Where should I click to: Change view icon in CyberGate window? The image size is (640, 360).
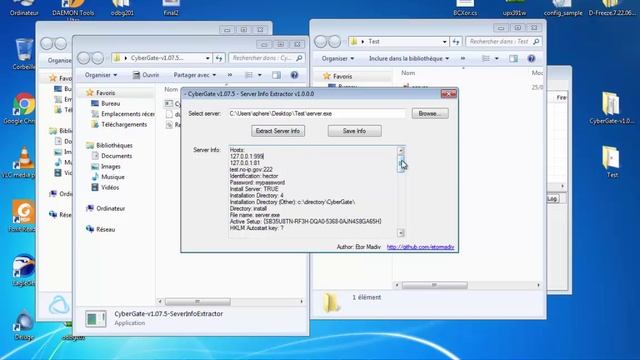tap(249, 75)
